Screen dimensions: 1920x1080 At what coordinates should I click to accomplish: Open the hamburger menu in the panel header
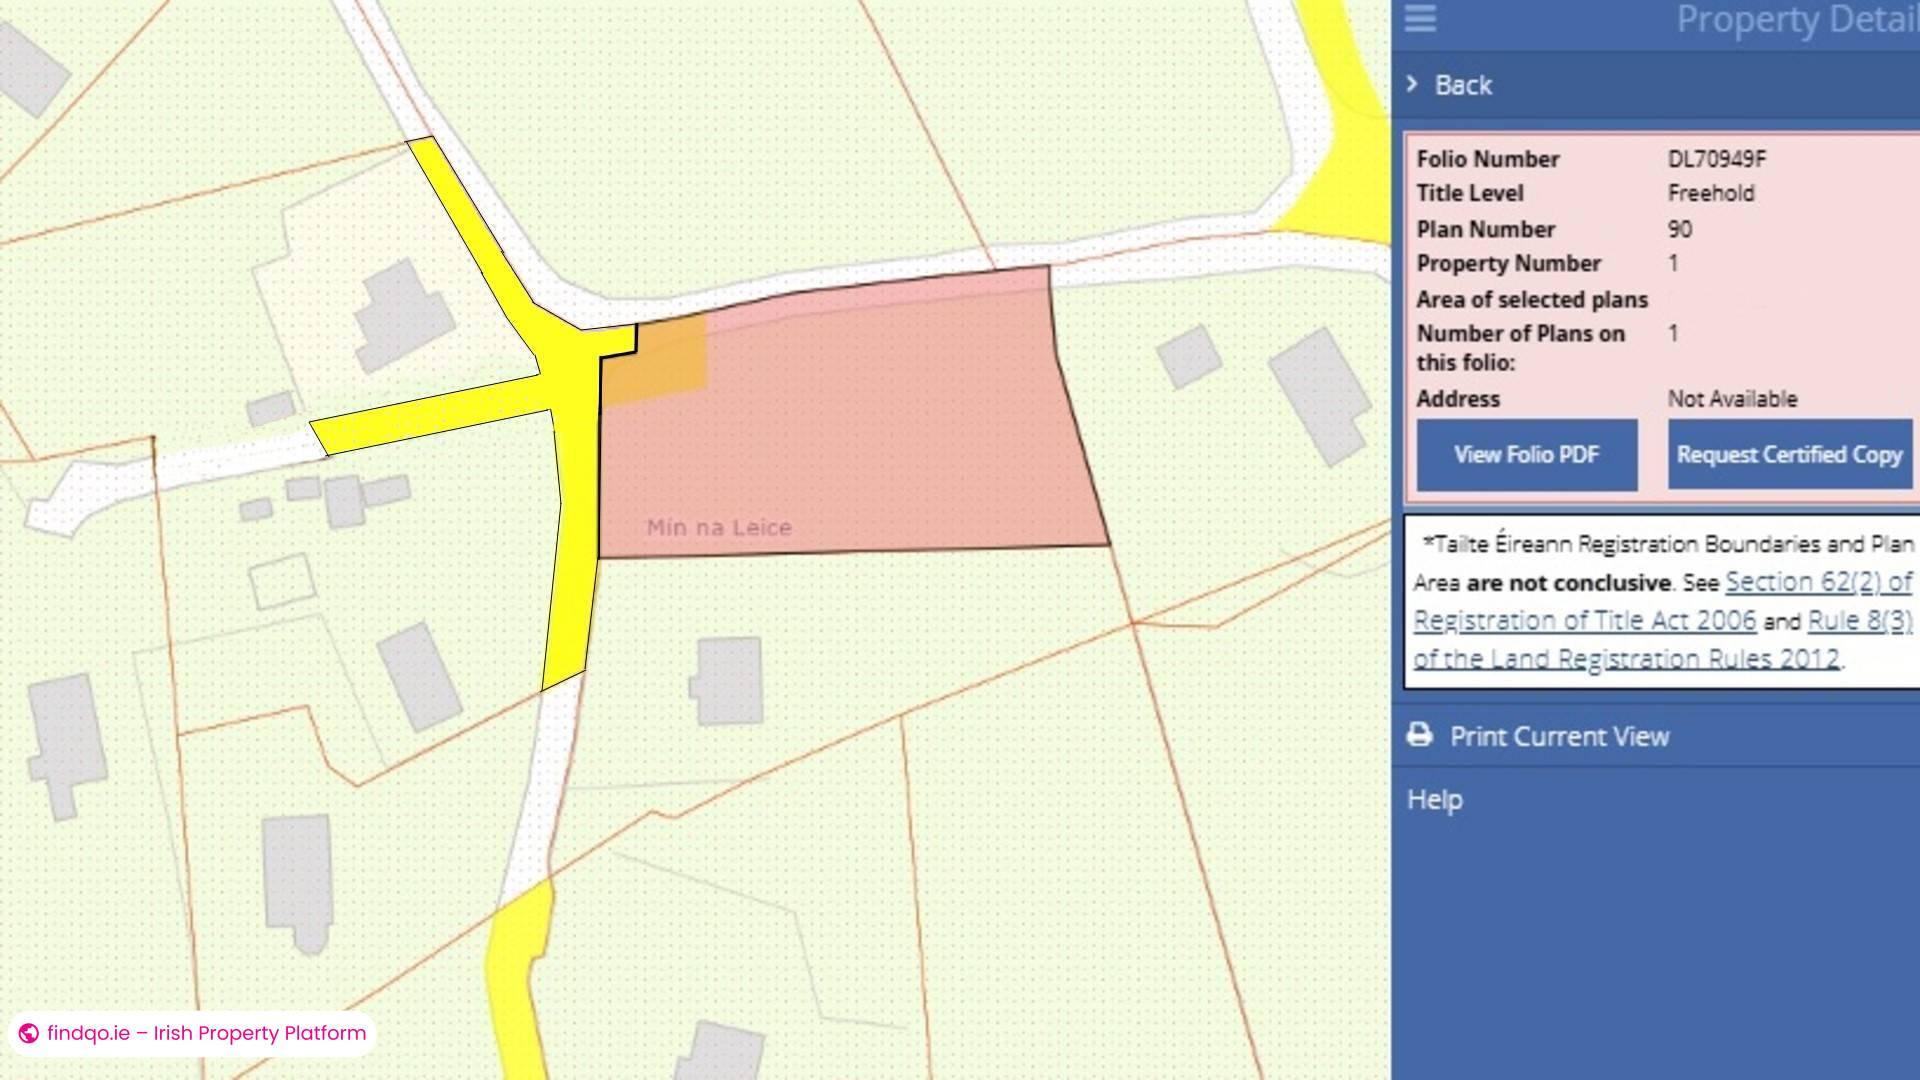(1419, 20)
